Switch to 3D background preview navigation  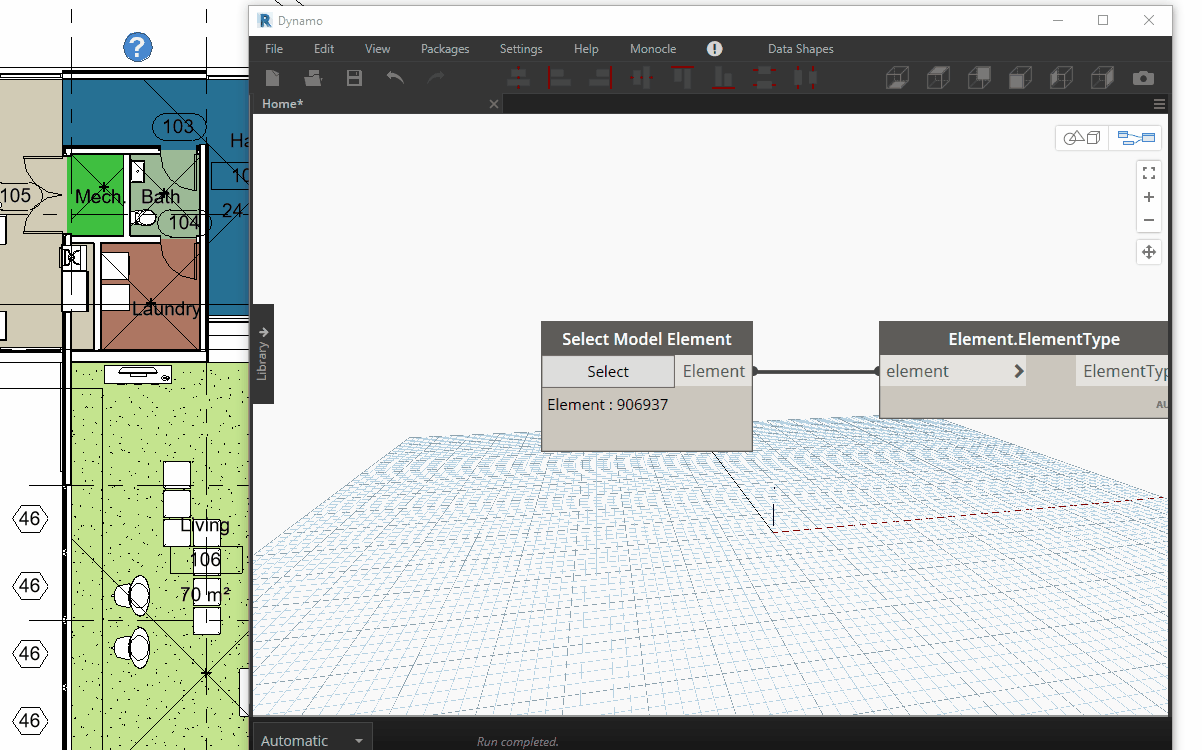(1082, 138)
